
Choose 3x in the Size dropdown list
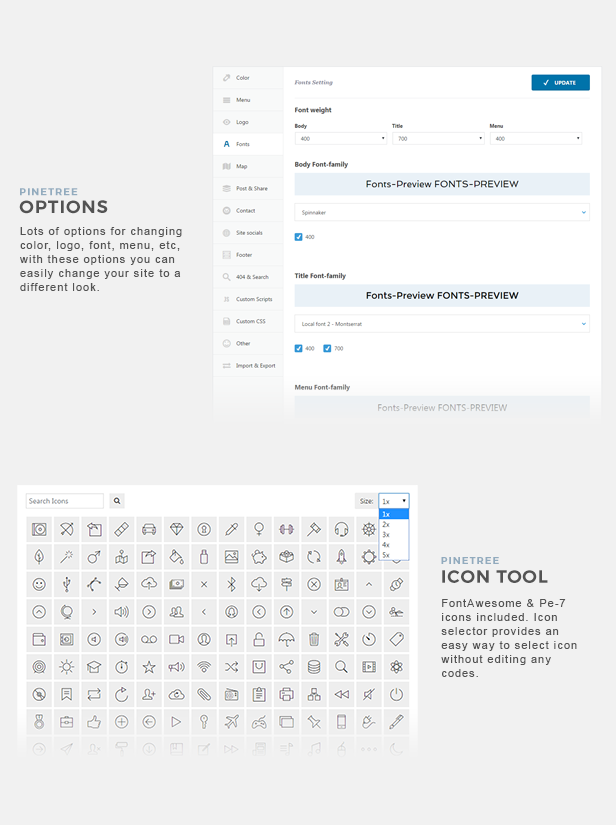[386, 534]
